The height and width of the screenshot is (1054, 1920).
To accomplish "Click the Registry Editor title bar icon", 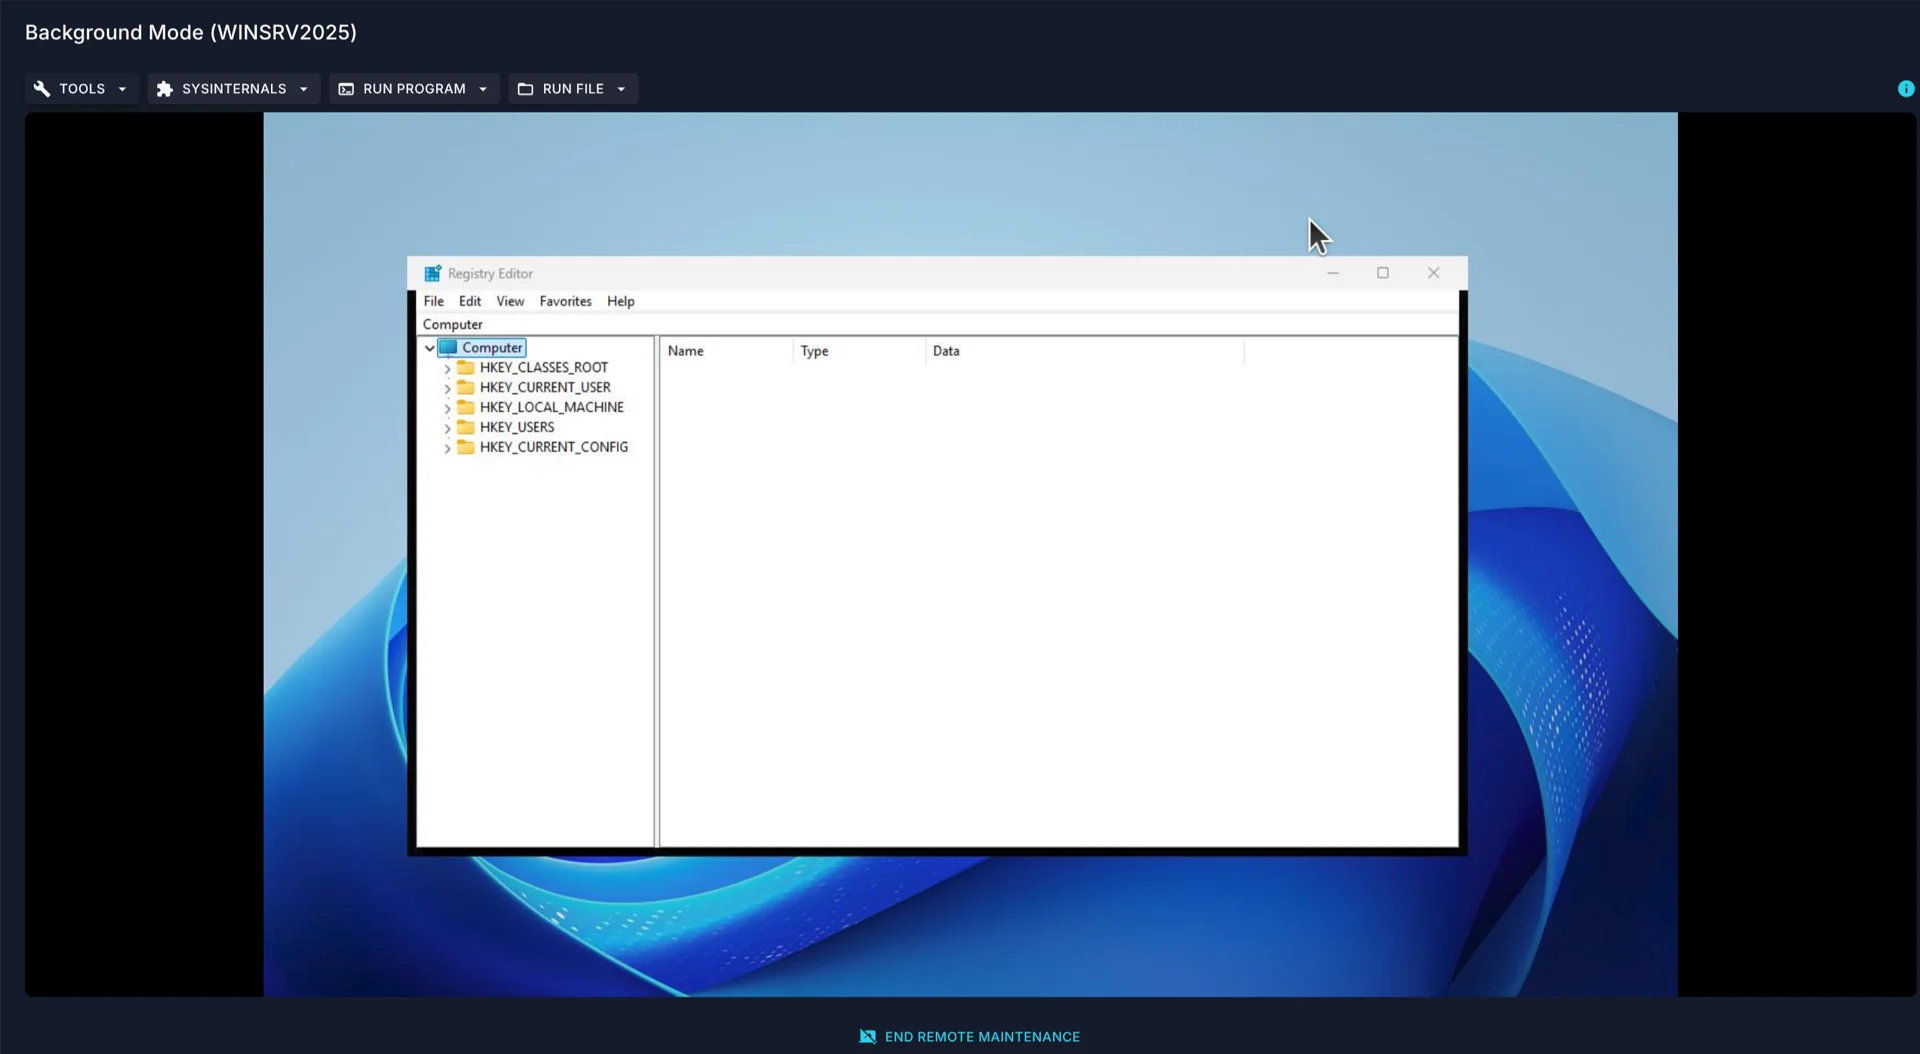I will [433, 273].
